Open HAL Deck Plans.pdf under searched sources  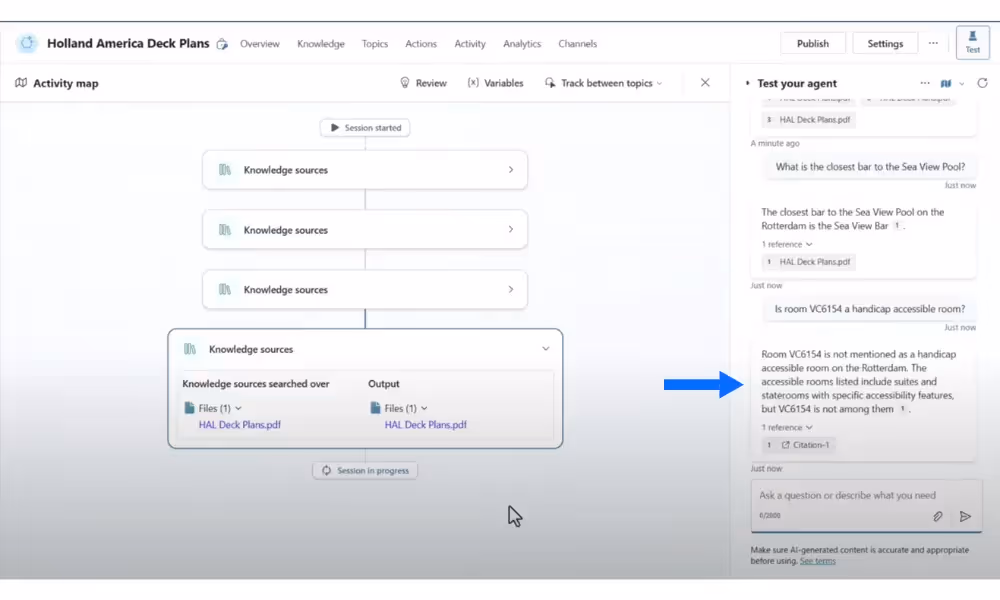[240, 425]
